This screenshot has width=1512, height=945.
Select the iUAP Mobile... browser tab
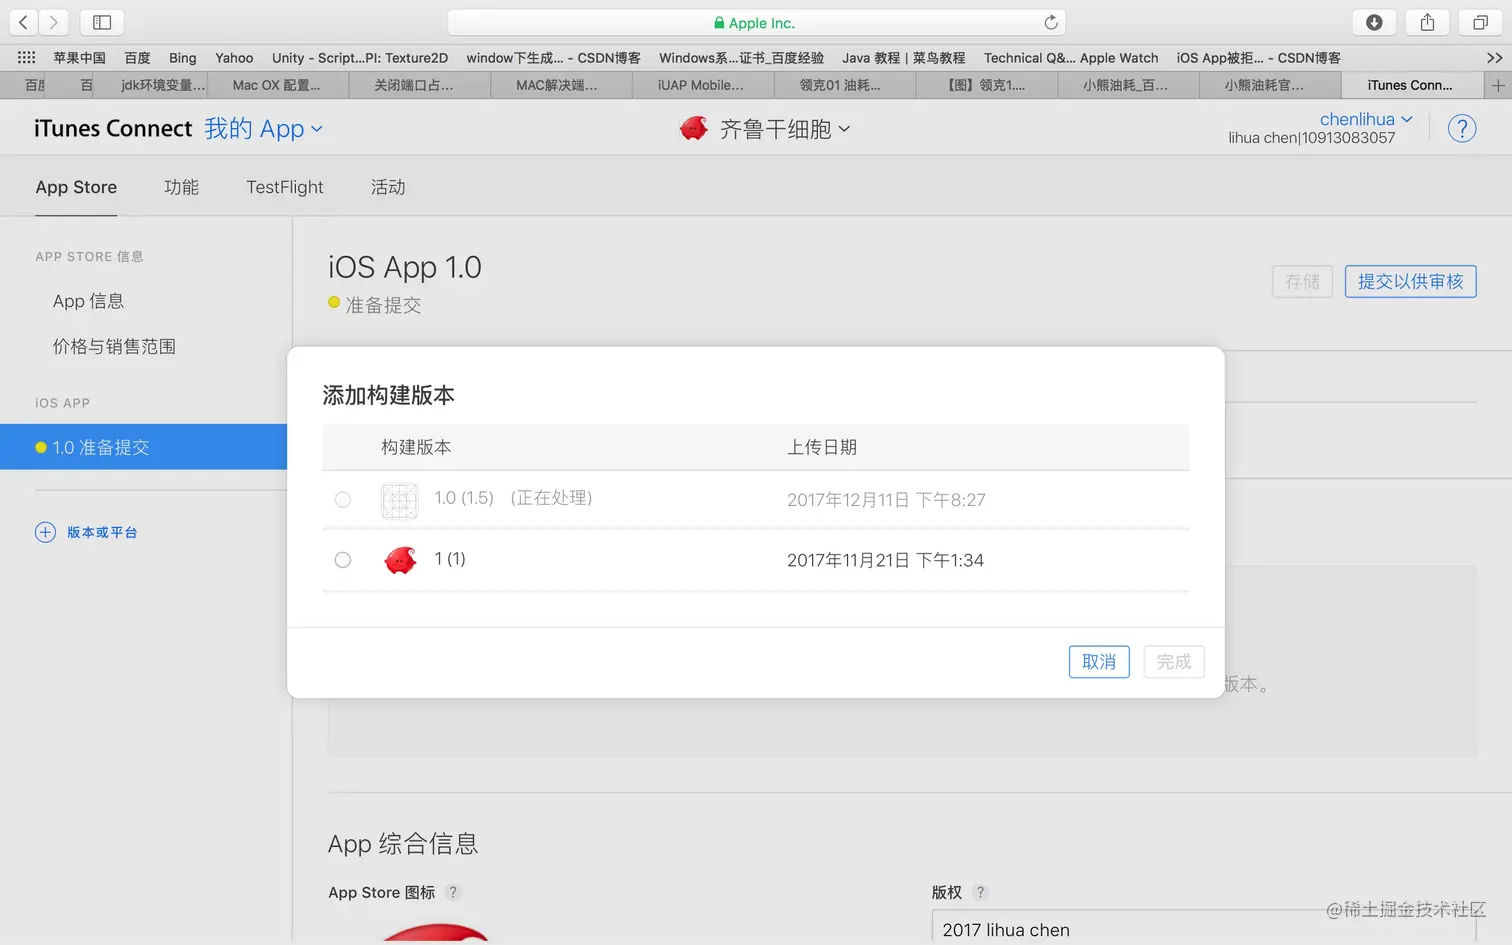coord(701,86)
